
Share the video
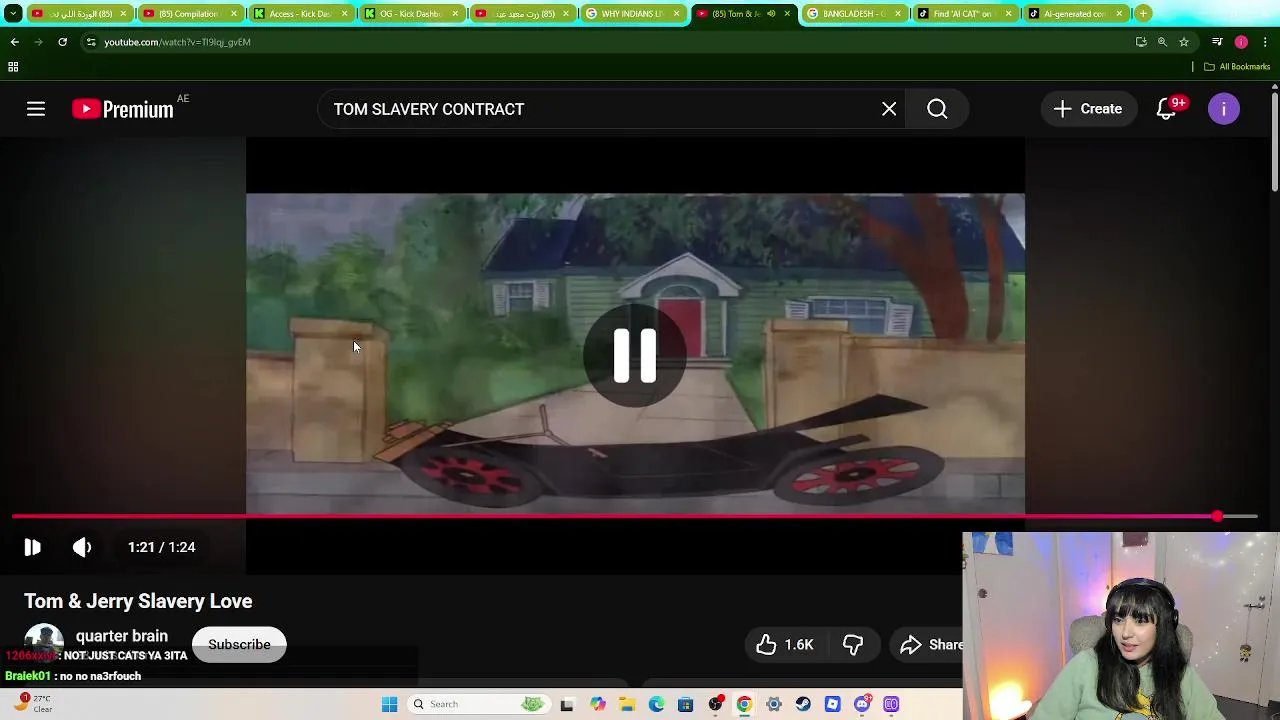tap(931, 645)
